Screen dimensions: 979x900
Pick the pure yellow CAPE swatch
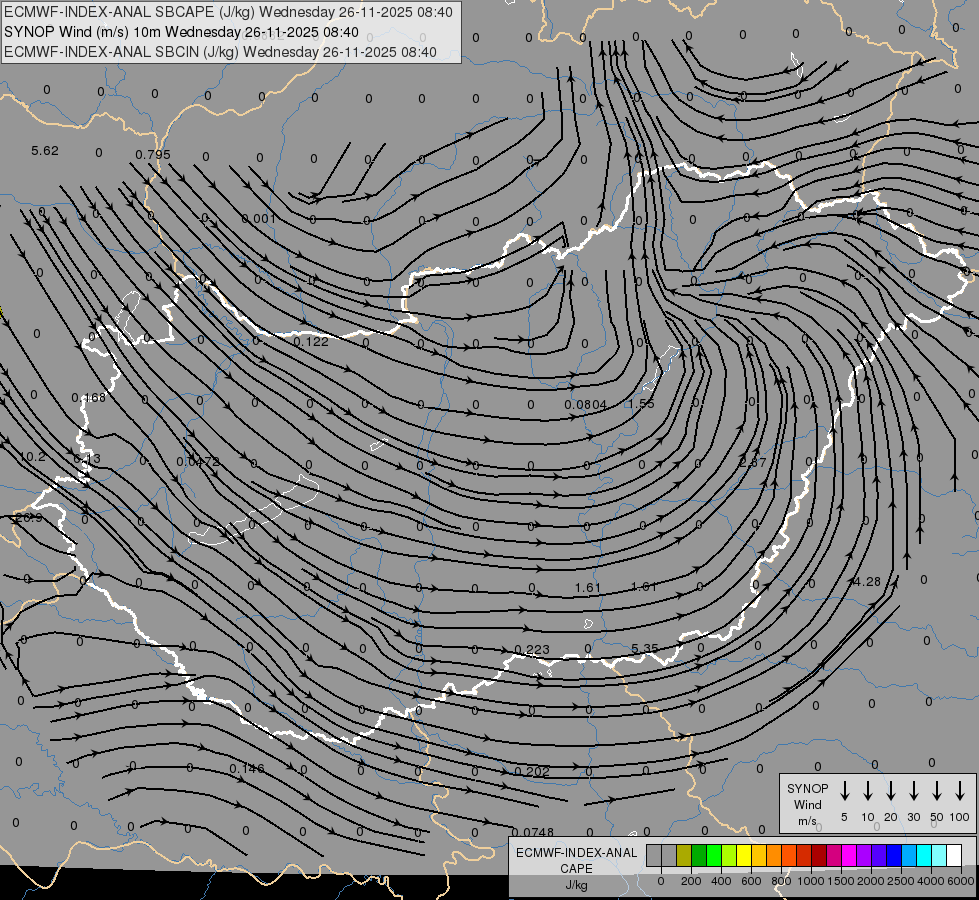[x=744, y=855]
